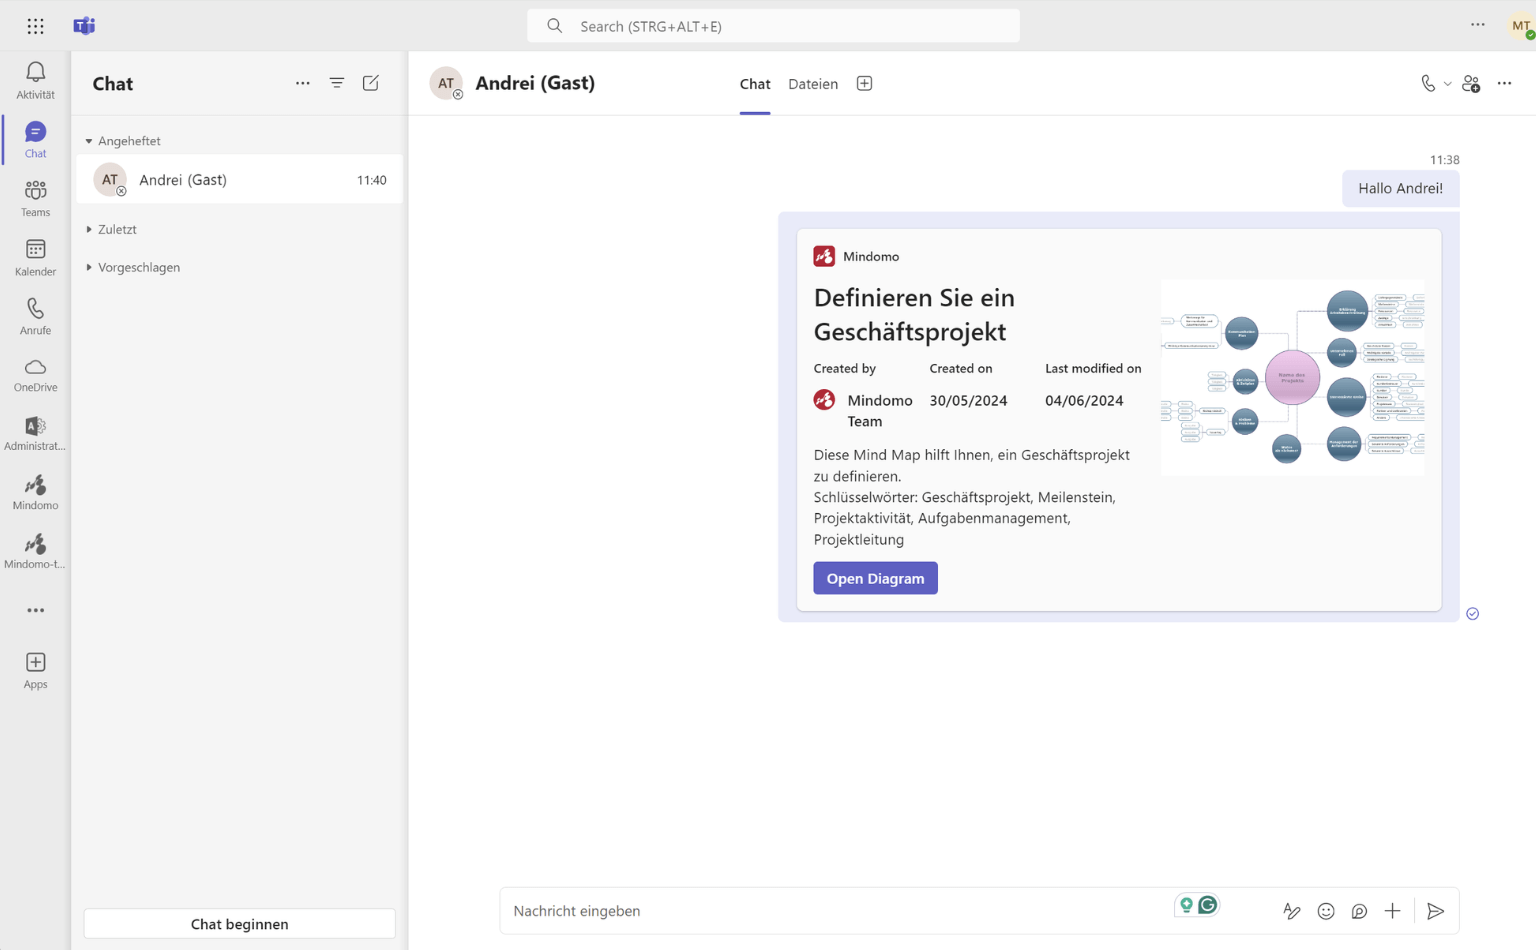Open Kalender in the sidebar
1536x950 pixels.
click(x=35, y=257)
